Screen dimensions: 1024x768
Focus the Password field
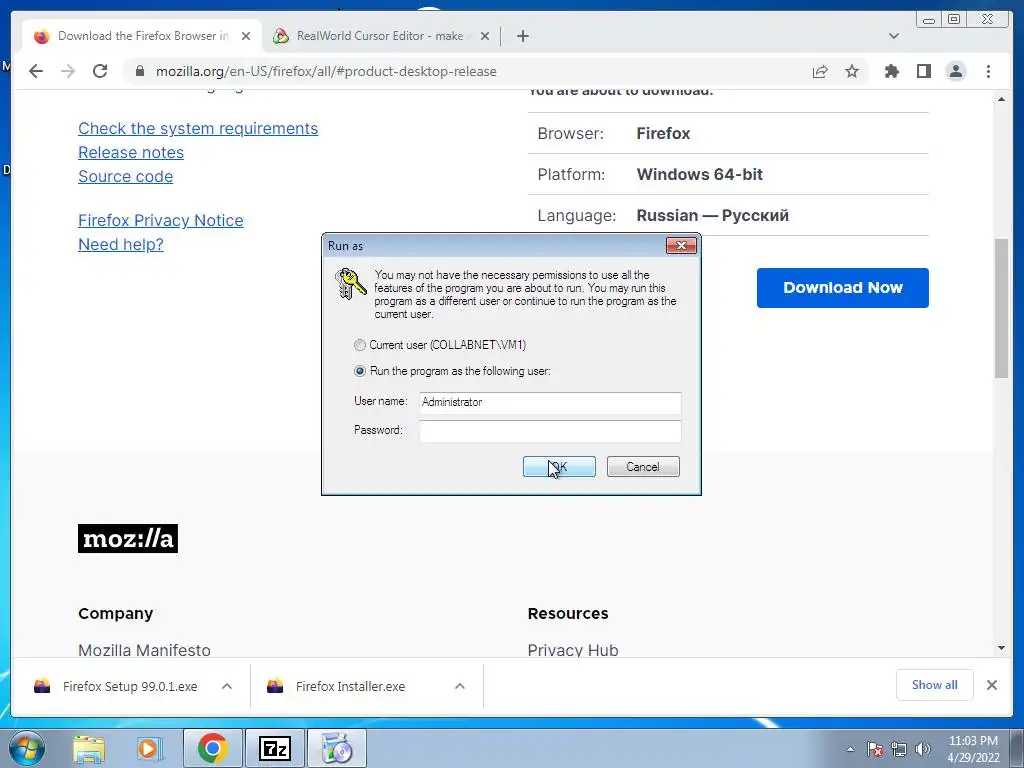(x=550, y=431)
